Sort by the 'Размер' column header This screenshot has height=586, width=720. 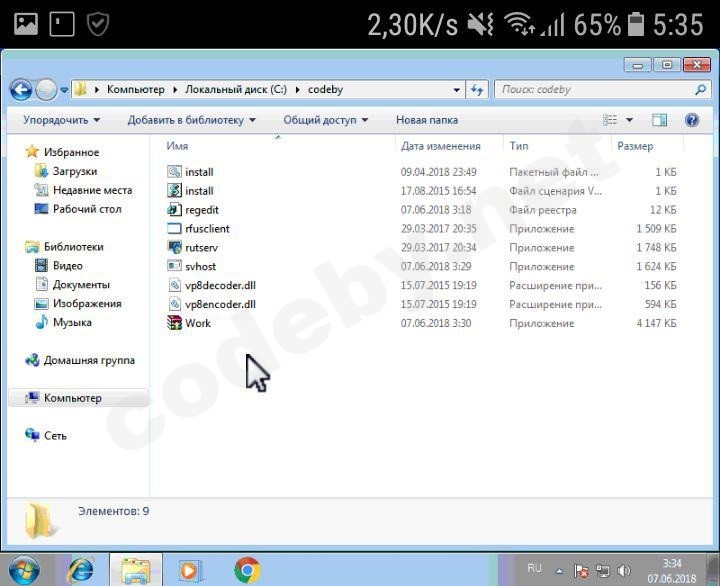coord(635,146)
